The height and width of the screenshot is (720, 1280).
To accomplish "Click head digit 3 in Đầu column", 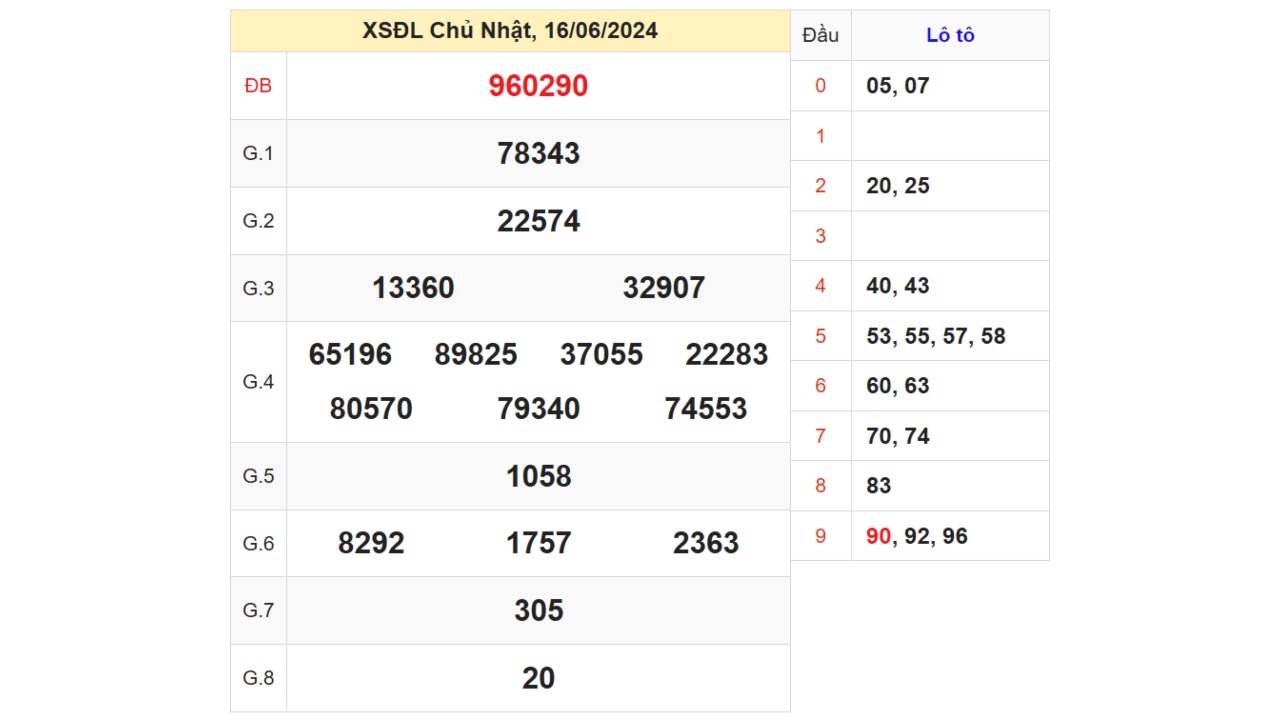I will [820, 236].
